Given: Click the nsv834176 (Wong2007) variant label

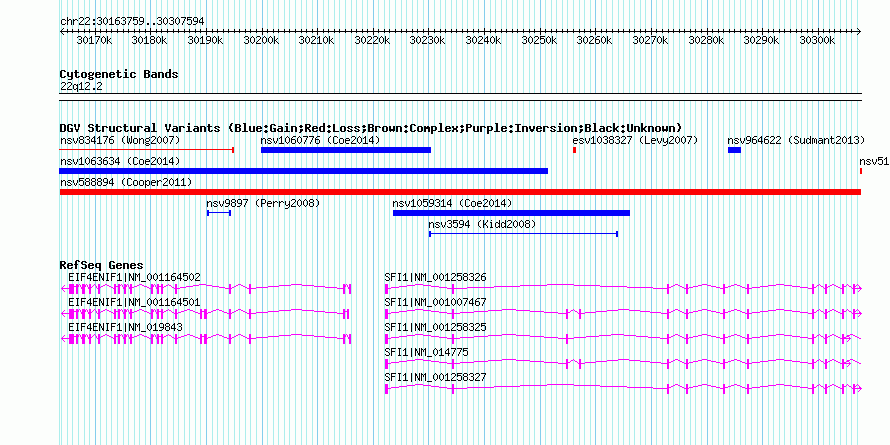Looking at the screenshot, I should click(120, 140).
